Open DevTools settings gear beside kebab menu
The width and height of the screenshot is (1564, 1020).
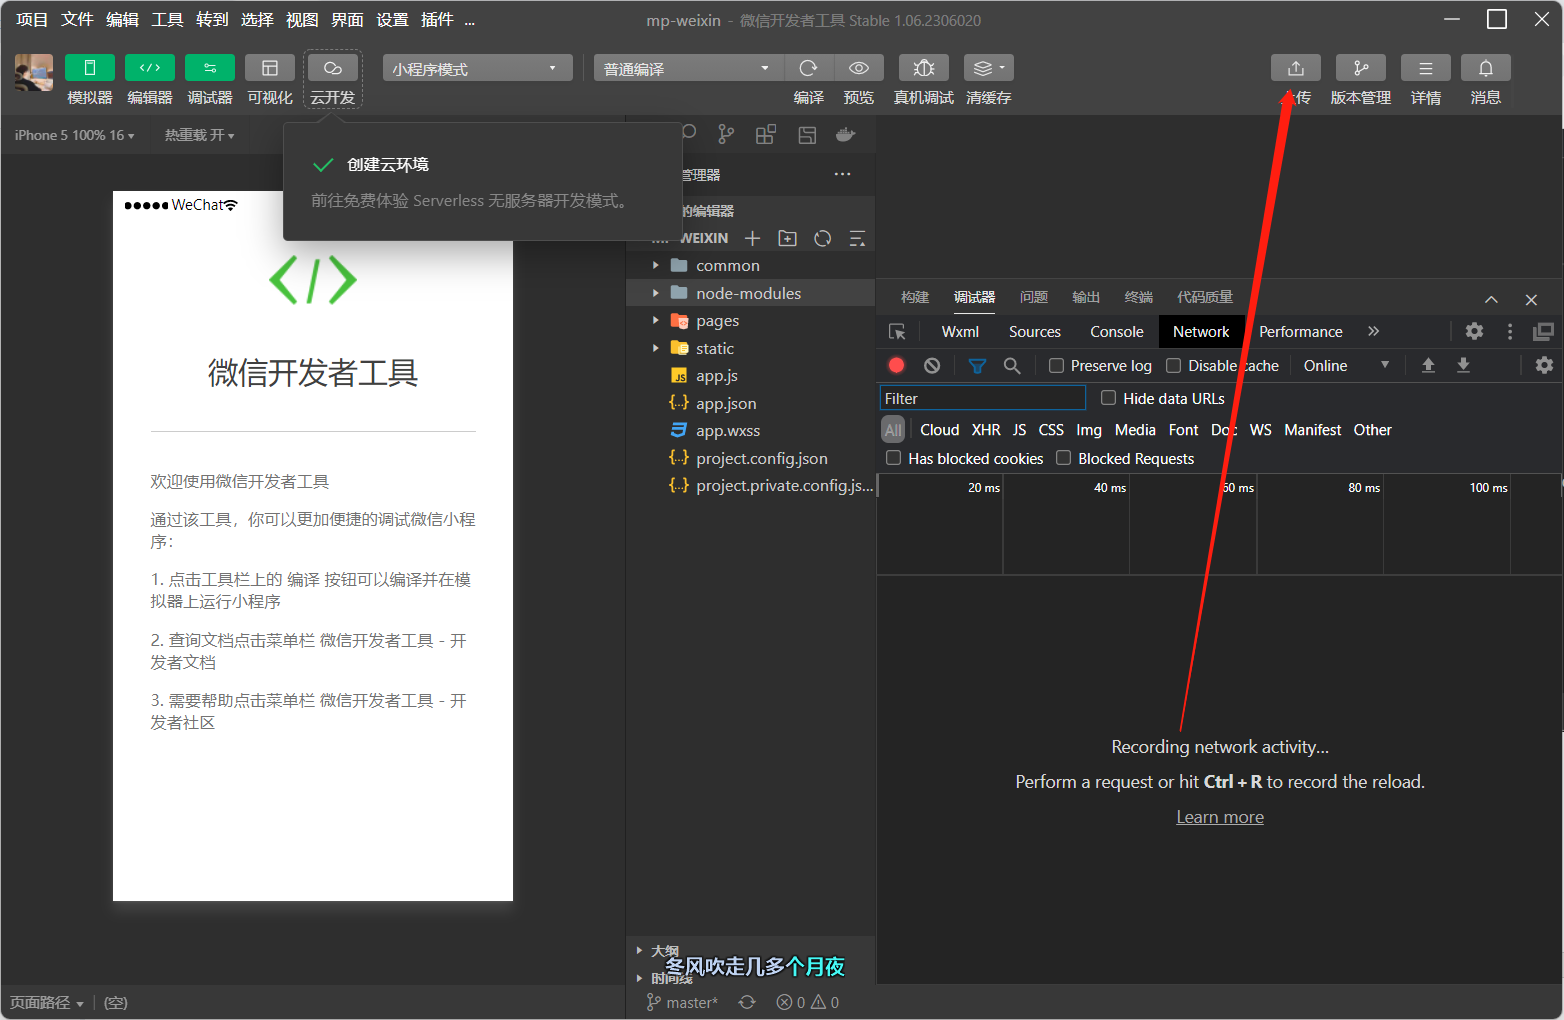click(1474, 332)
